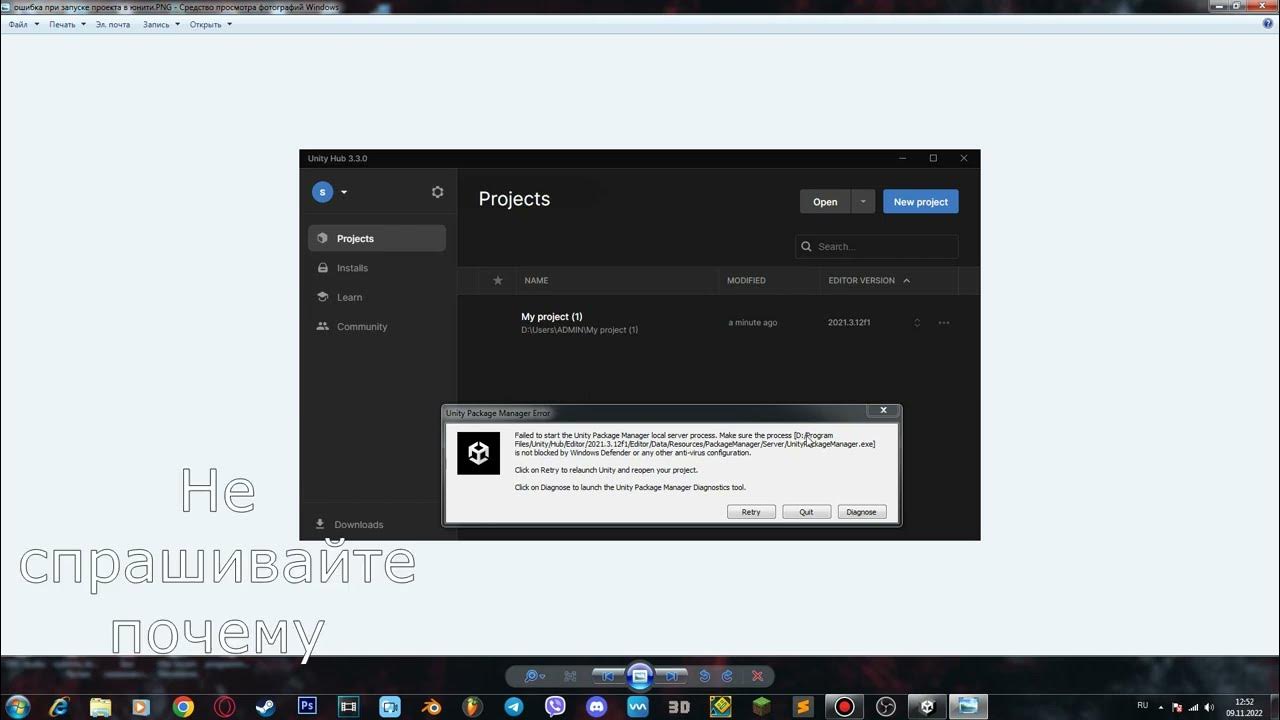
Task: Open Photoshop from taskbar
Action: [x=307, y=707]
